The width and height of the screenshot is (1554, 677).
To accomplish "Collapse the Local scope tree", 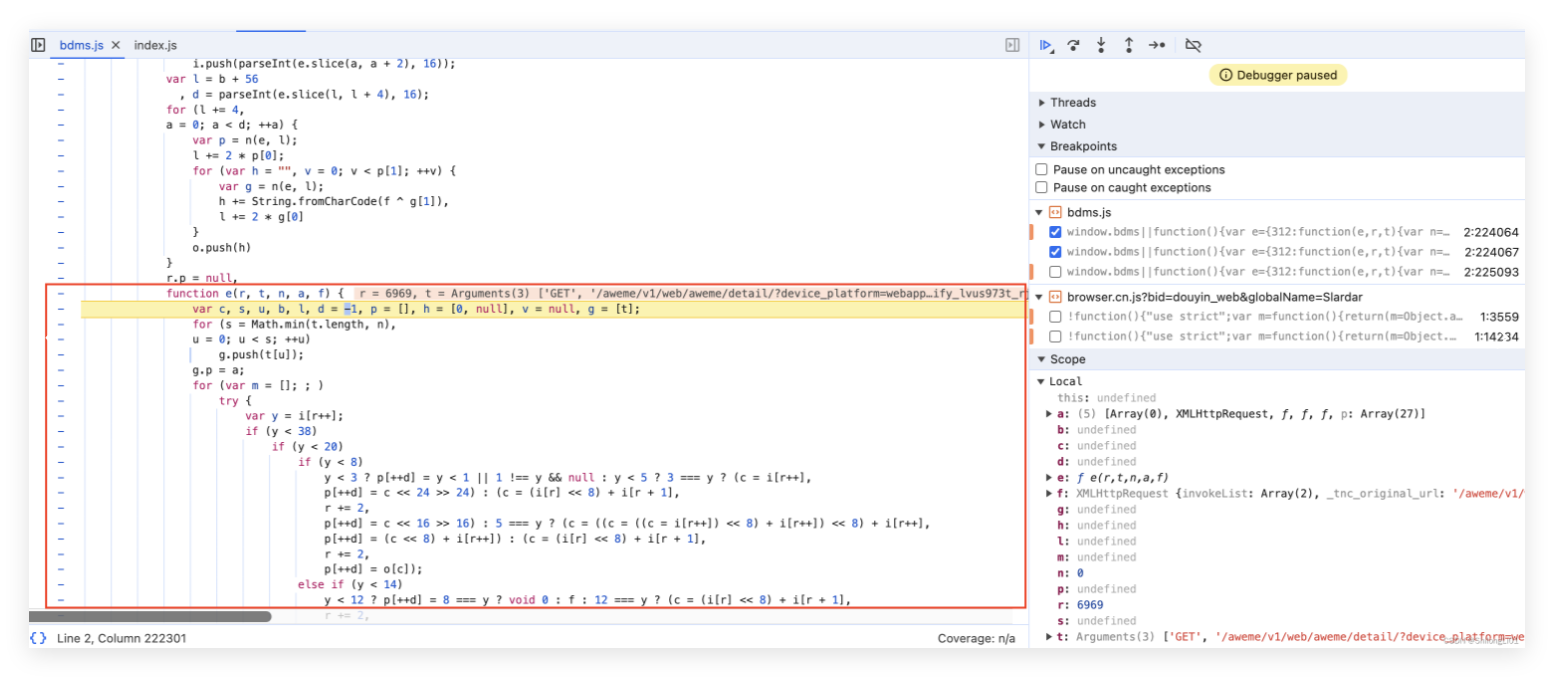I will pyautogui.click(x=1041, y=381).
